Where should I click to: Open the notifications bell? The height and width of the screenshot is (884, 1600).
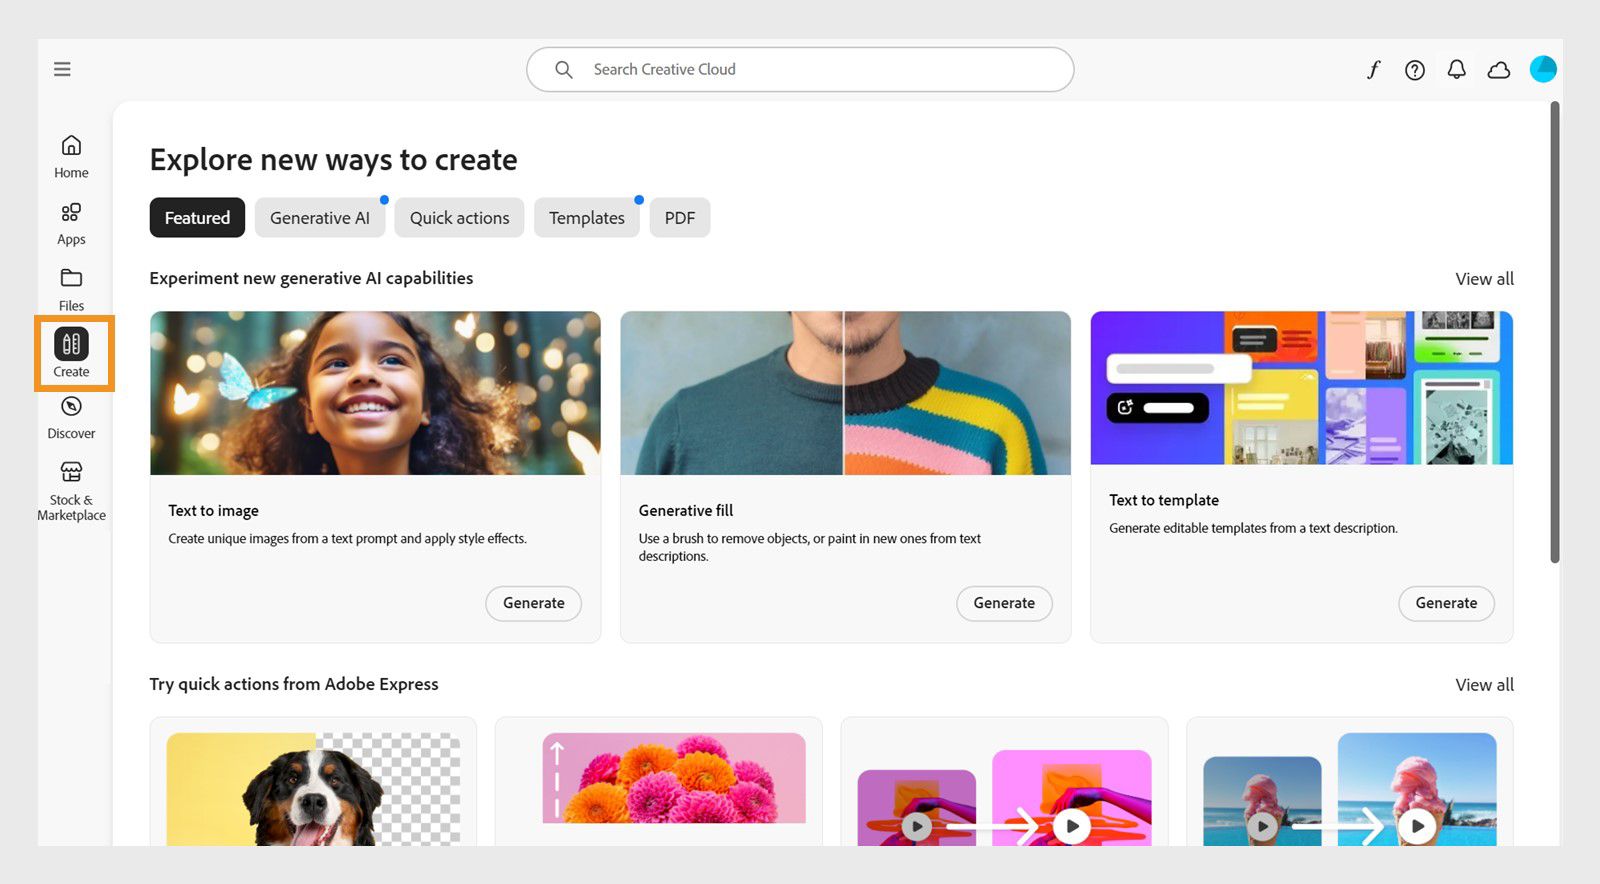(1456, 69)
